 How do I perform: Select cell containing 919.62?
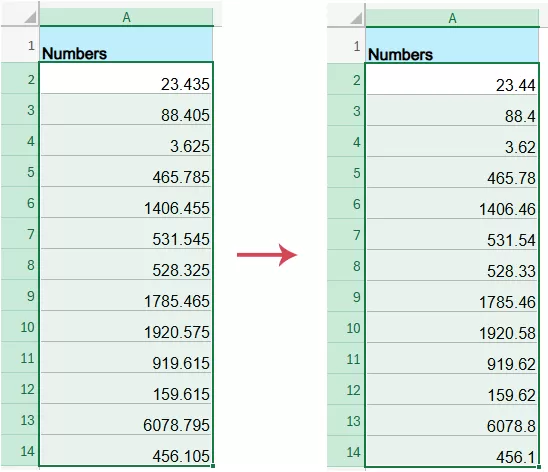tap(452, 358)
